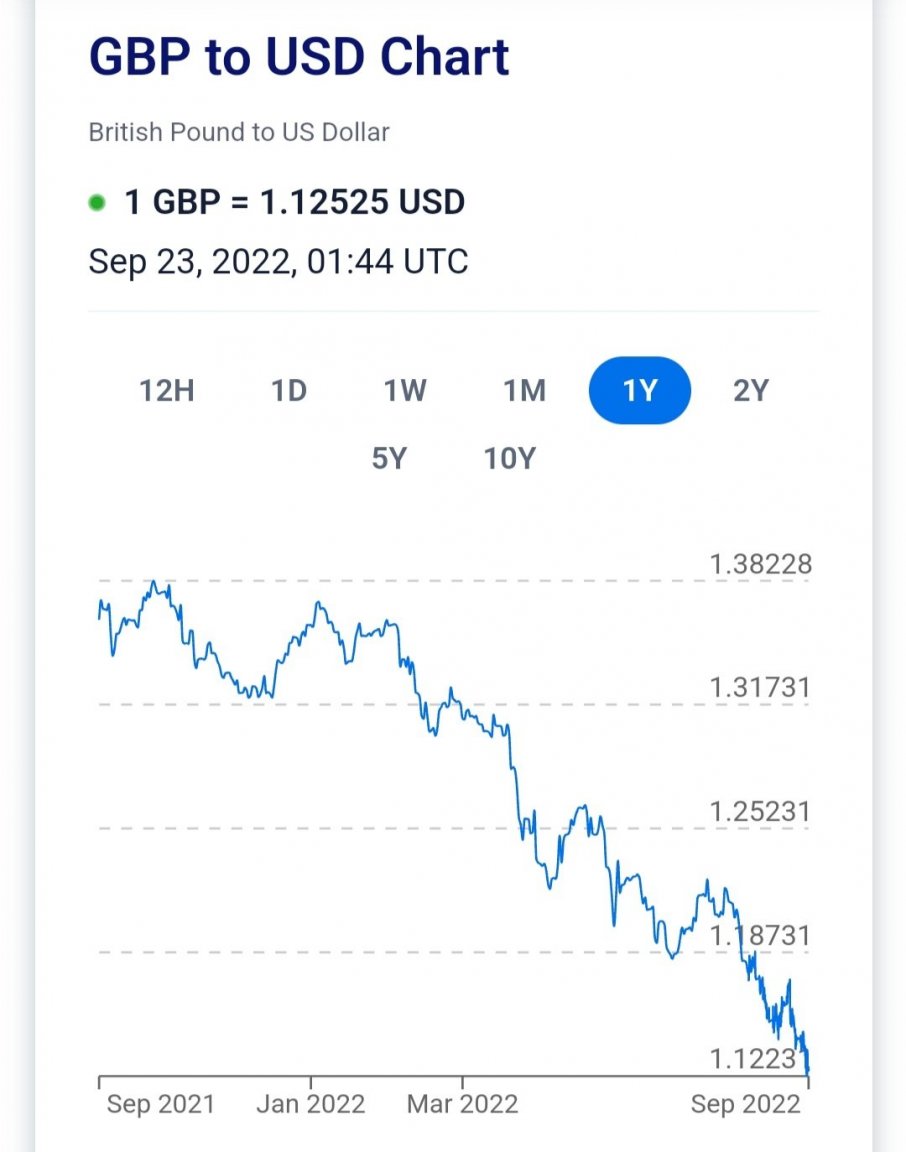This screenshot has width=906, height=1152.
Task: Click the Sep 2022 x-axis marker
Action: (745, 1104)
